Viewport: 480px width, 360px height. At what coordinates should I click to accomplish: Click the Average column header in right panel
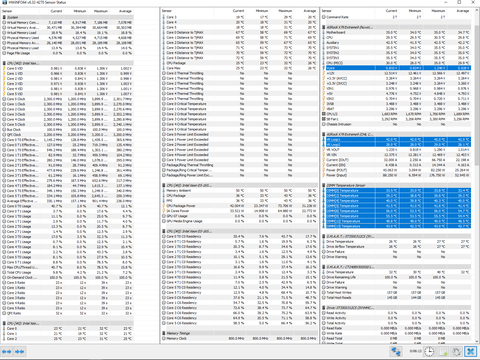462,11
